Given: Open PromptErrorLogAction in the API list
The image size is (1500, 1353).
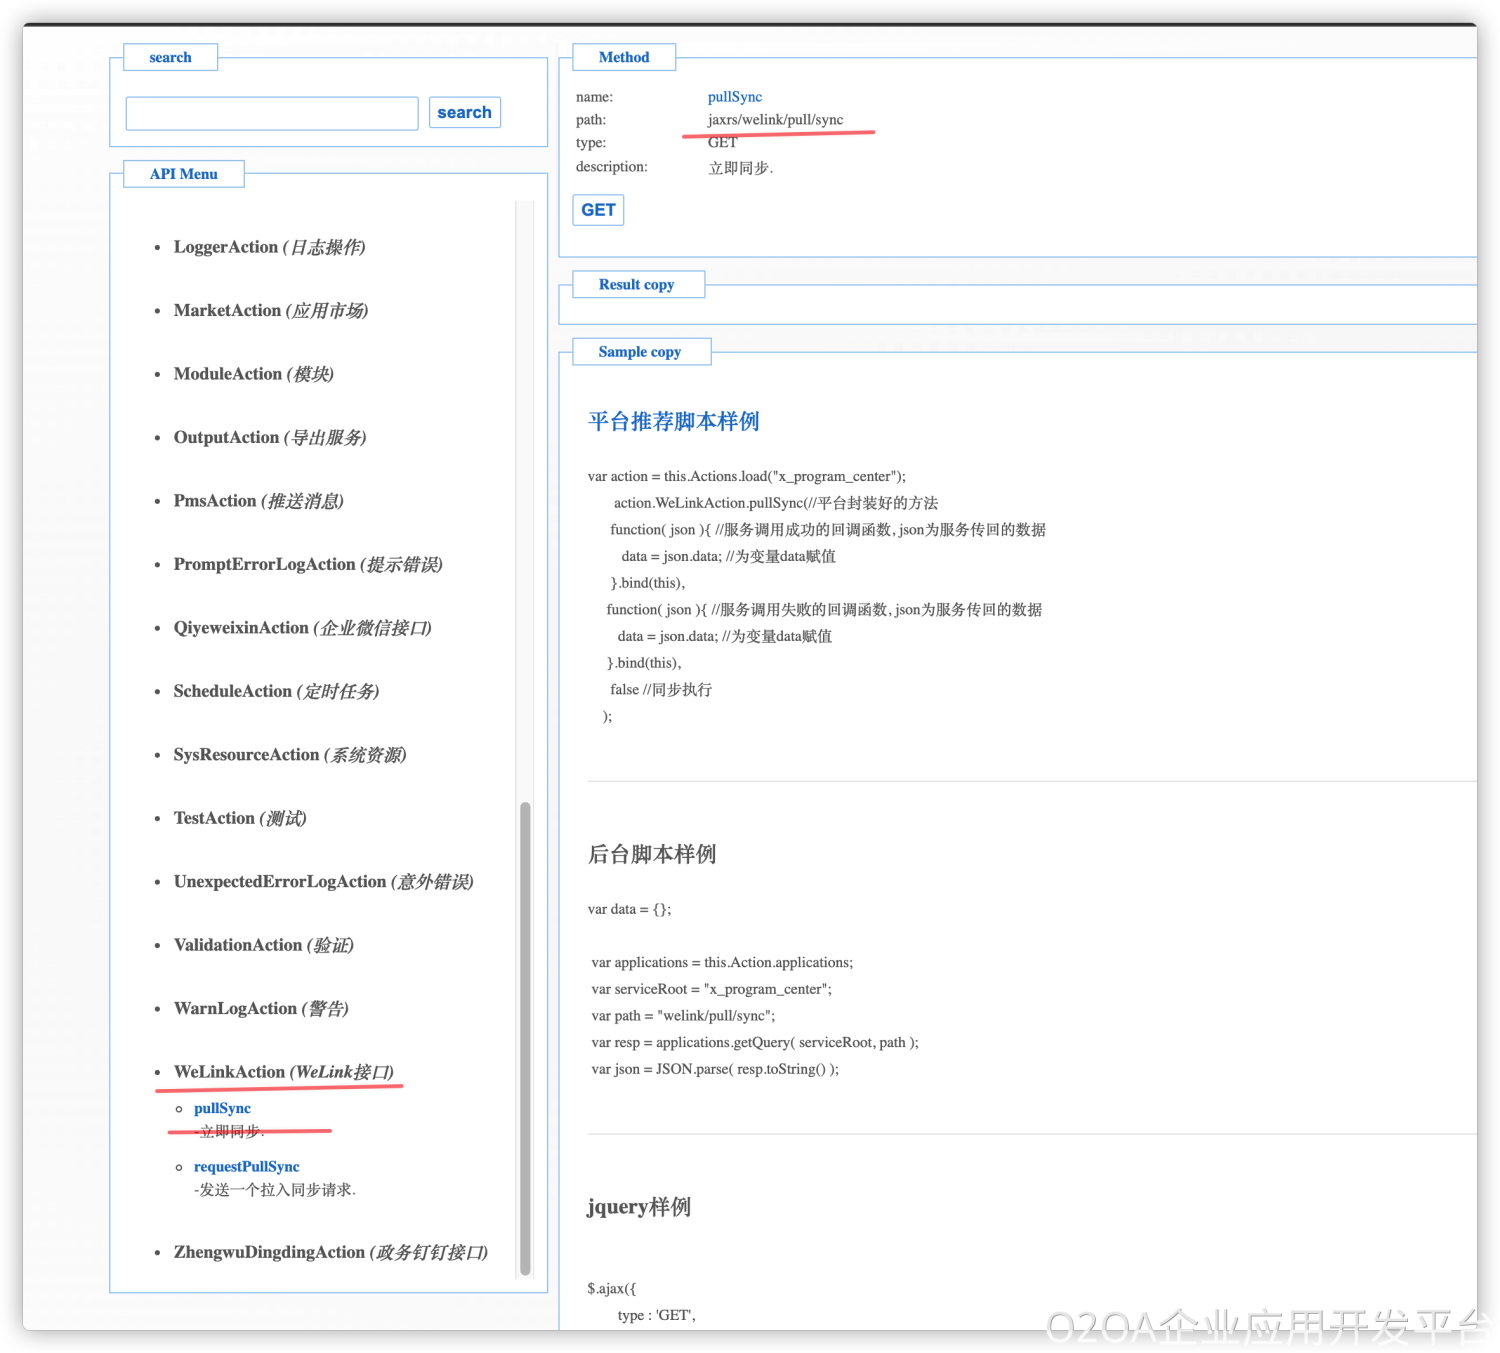Looking at the screenshot, I should 307,565.
